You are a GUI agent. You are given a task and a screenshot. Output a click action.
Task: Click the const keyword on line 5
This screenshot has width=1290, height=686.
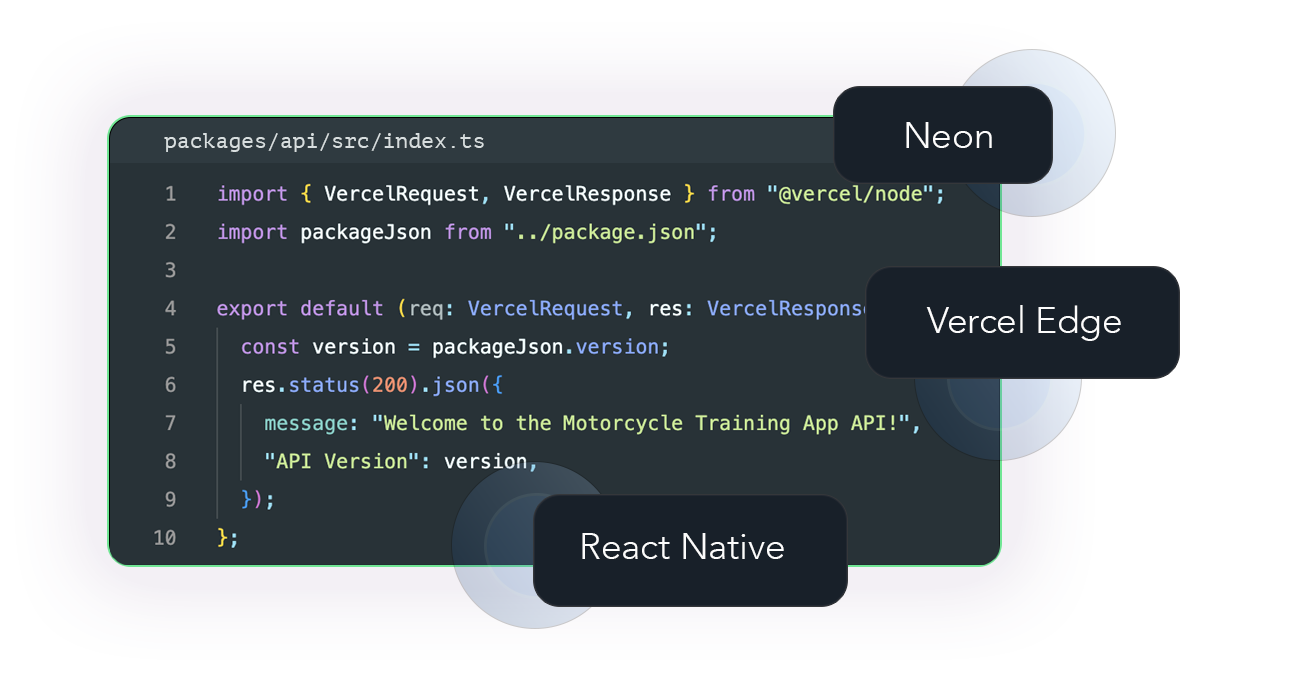[x=270, y=347]
